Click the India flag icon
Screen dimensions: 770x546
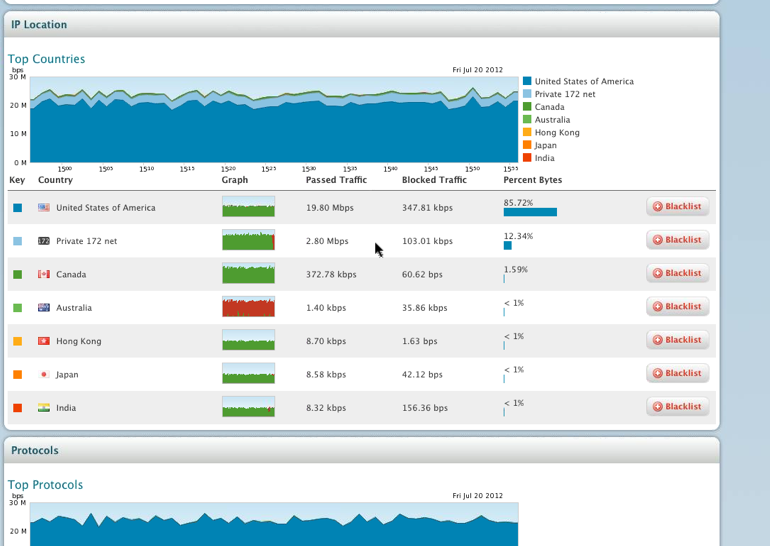pyautogui.click(x=44, y=408)
